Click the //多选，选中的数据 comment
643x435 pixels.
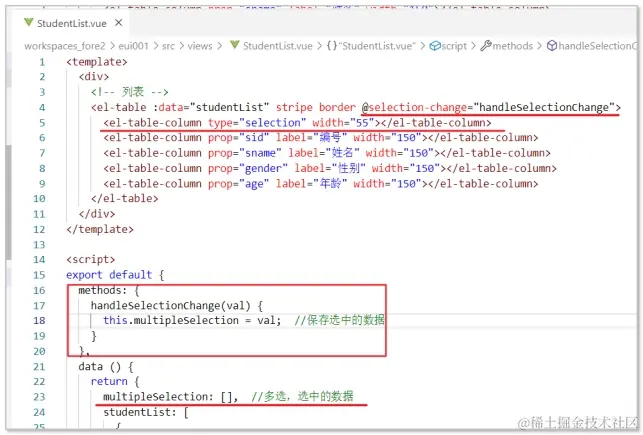point(302,397)
